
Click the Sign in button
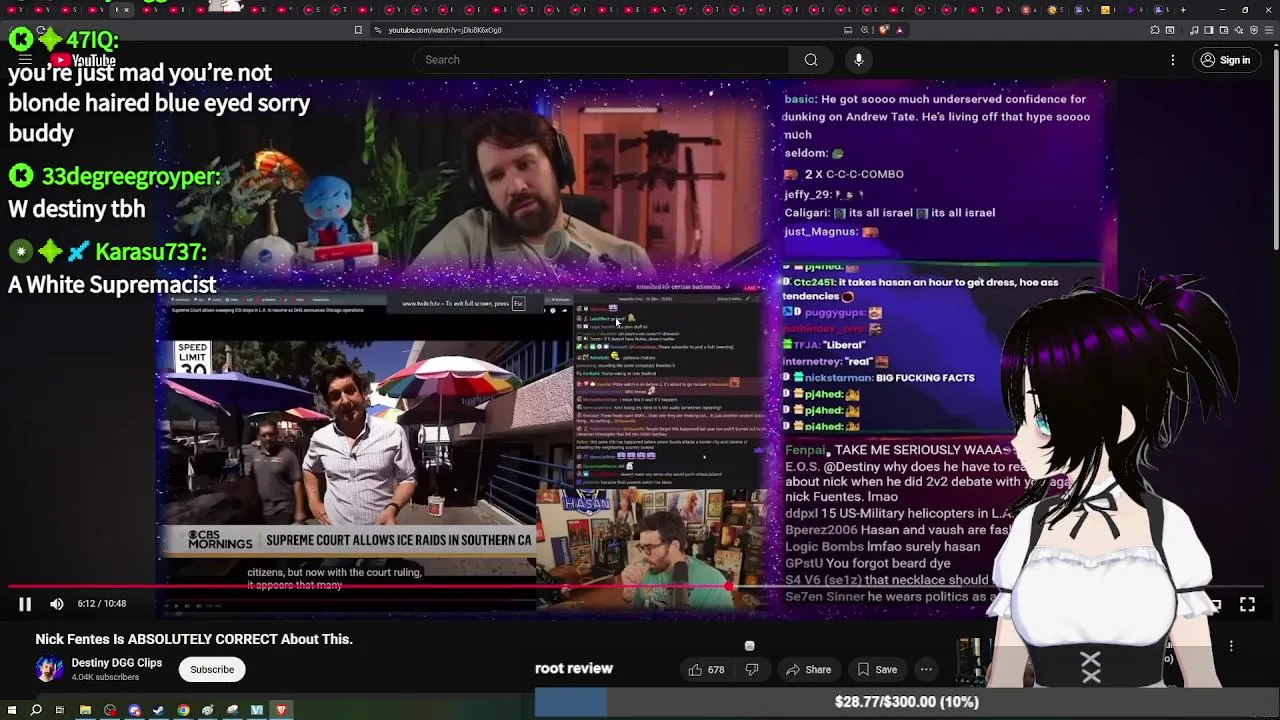[1225, 60]
